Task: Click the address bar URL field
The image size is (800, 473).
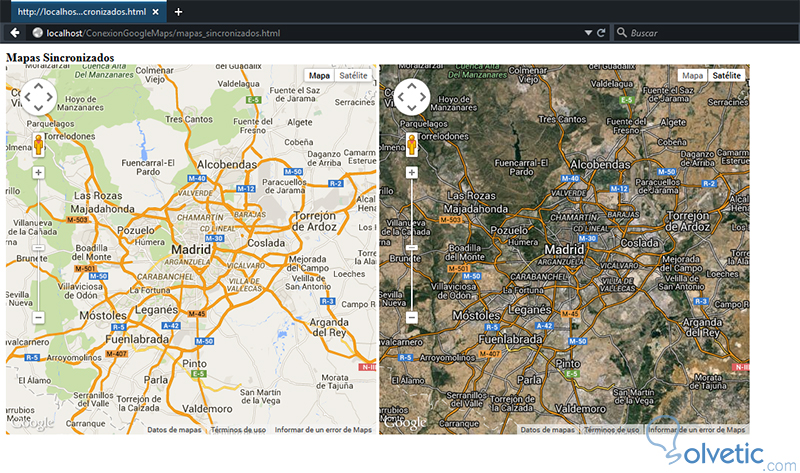Action: 306,33
